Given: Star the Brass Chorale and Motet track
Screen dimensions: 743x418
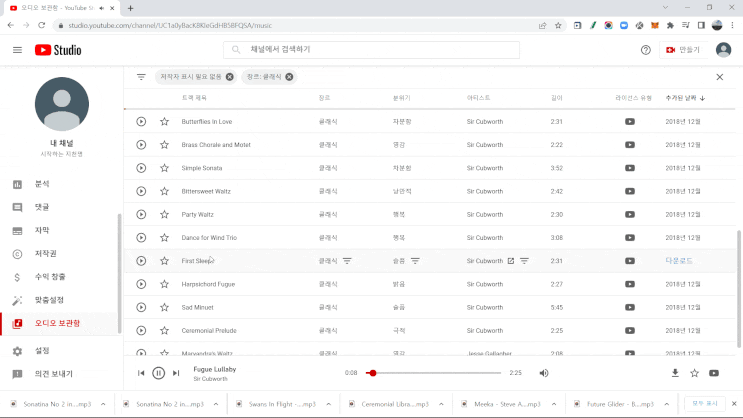Looking at the screenshot, I should tap(164, 145).
